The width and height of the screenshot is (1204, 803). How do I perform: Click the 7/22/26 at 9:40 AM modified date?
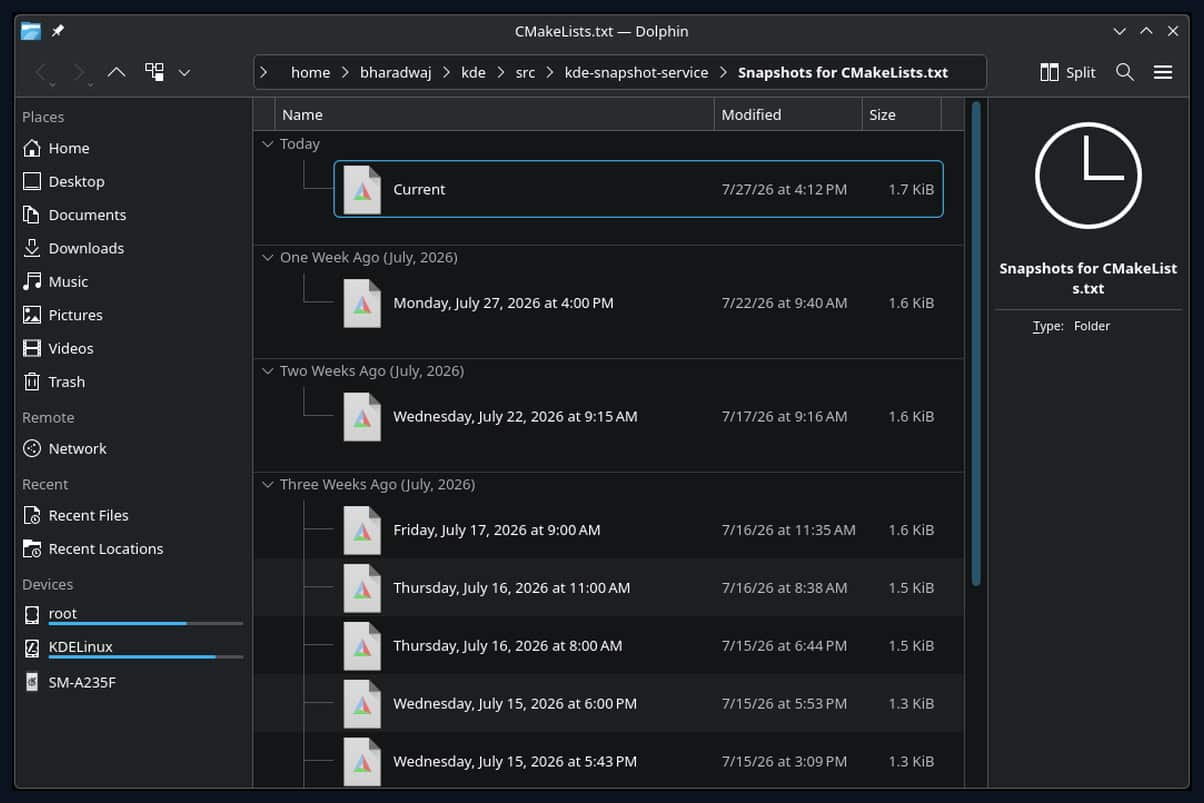point(784,303)
